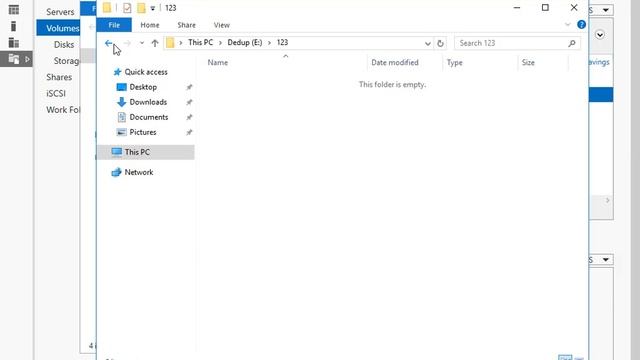
Task: Minimize the Explorer window
Action: tap(517, 8)
